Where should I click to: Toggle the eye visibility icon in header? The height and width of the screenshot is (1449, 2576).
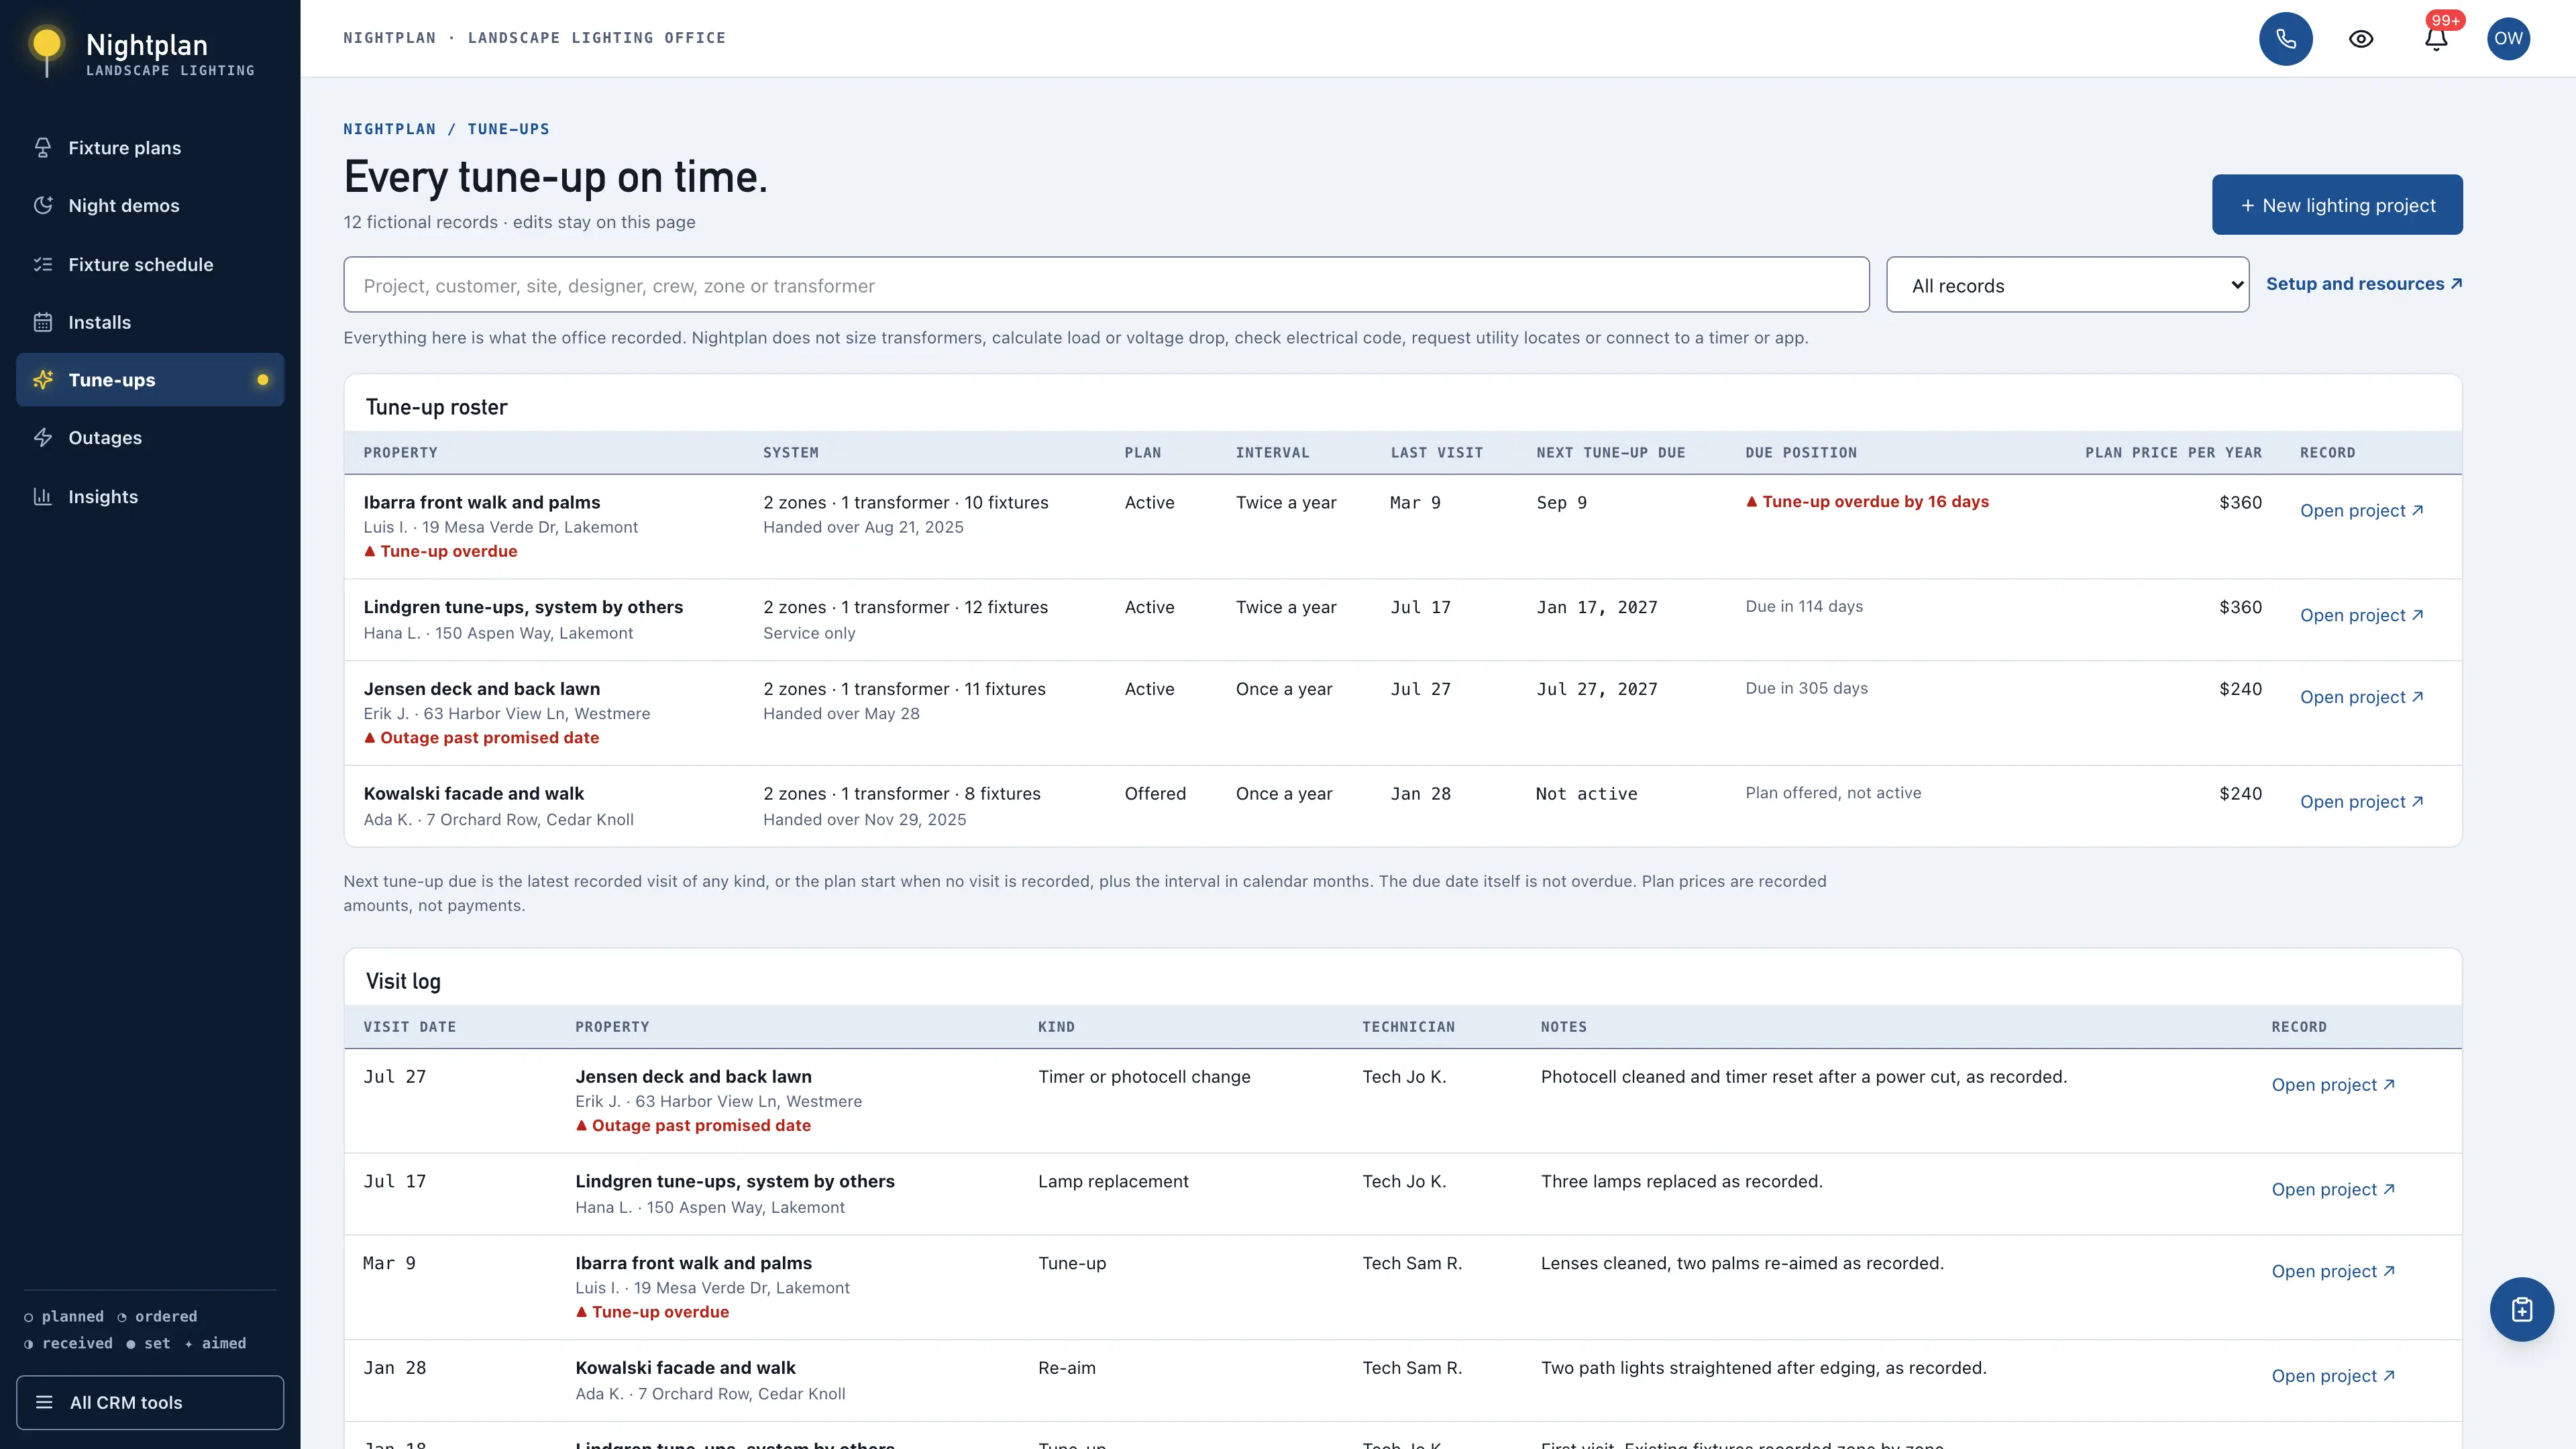point(2361,39)
